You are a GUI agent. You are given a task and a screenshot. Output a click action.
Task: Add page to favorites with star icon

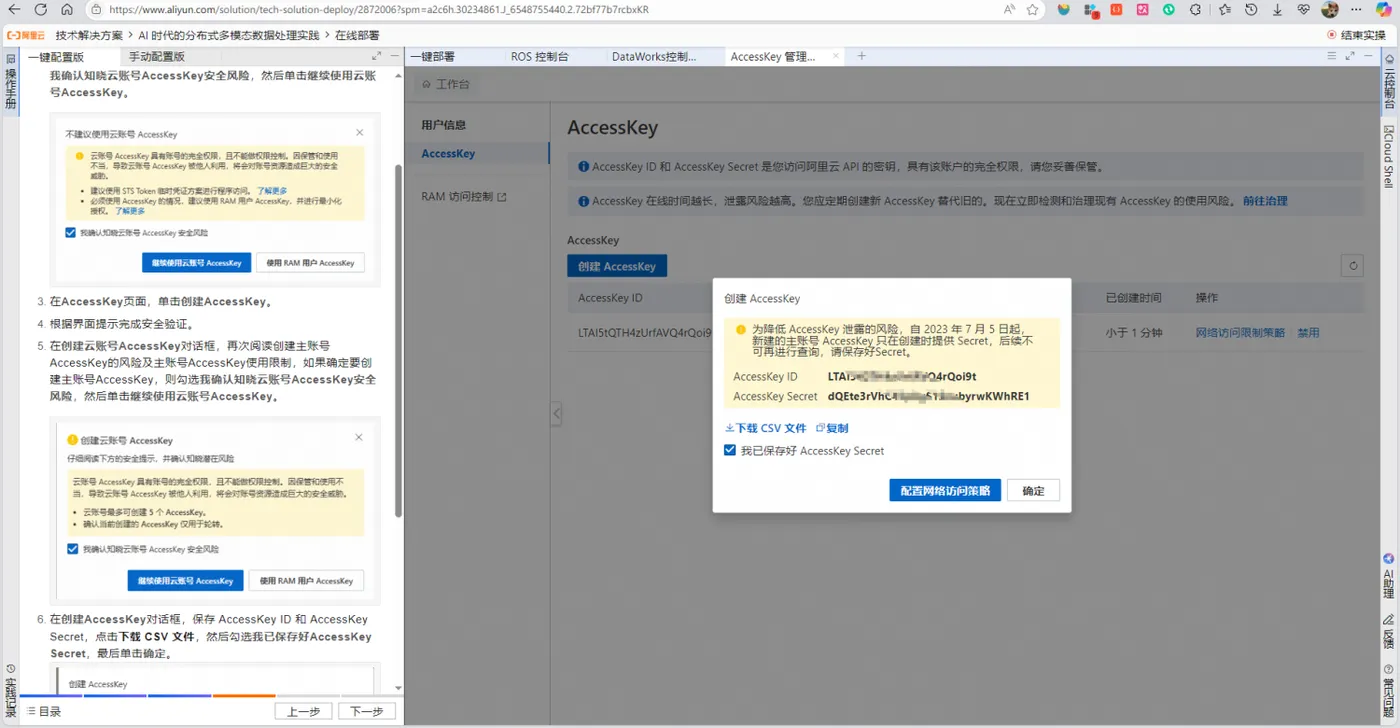(x=1033, y=10)
